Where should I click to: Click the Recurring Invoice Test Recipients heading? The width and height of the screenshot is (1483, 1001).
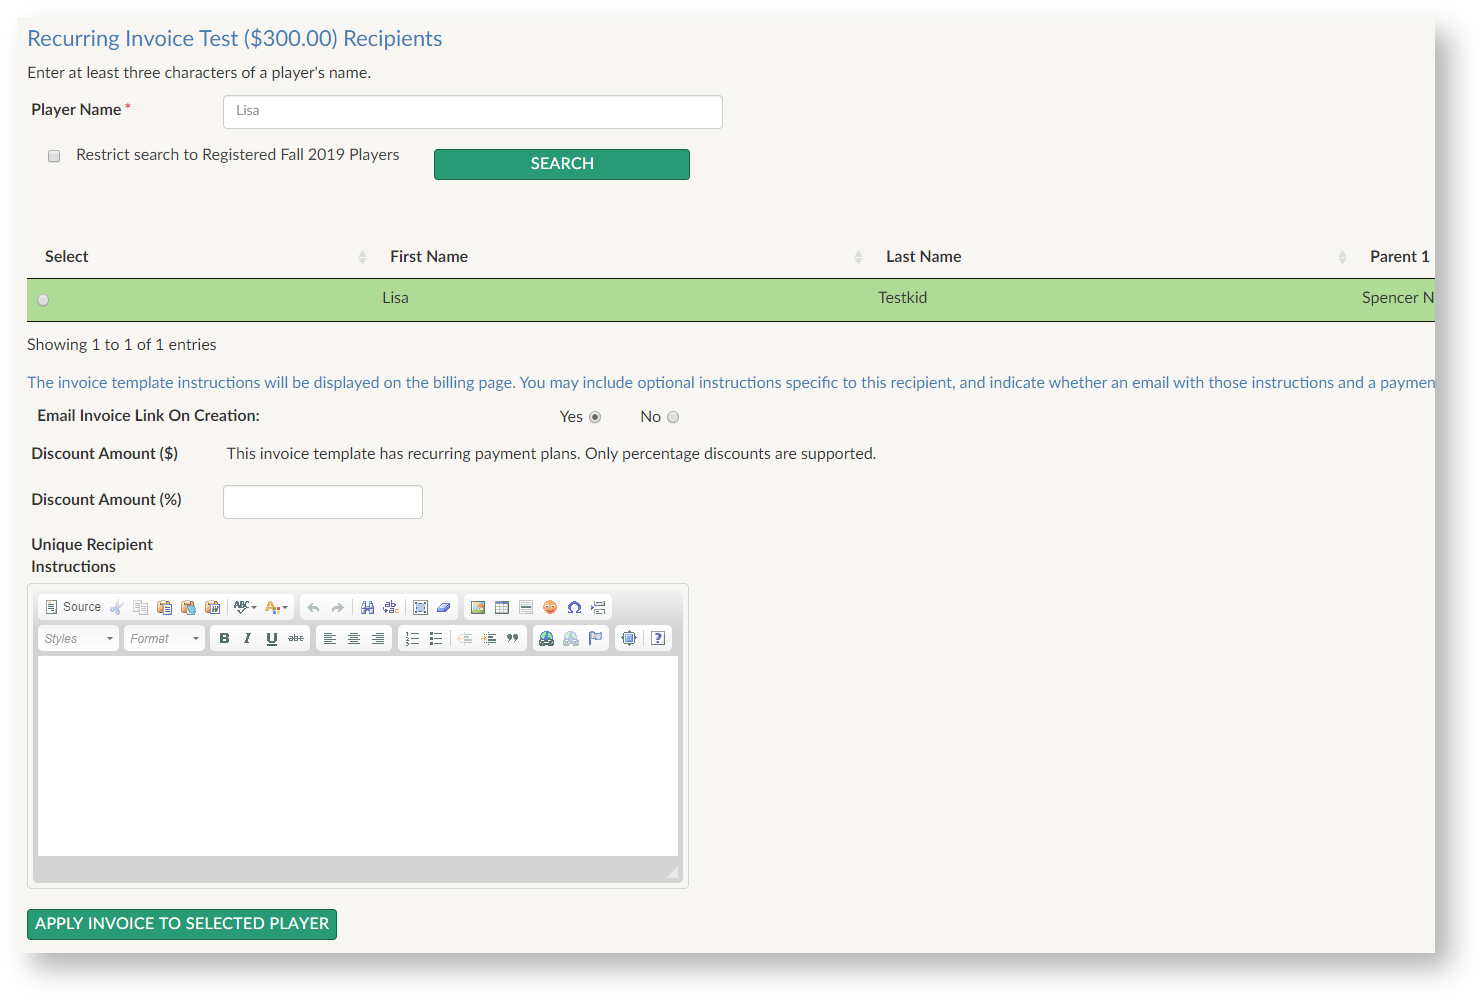pyautogui.click(x=235, y=39)
